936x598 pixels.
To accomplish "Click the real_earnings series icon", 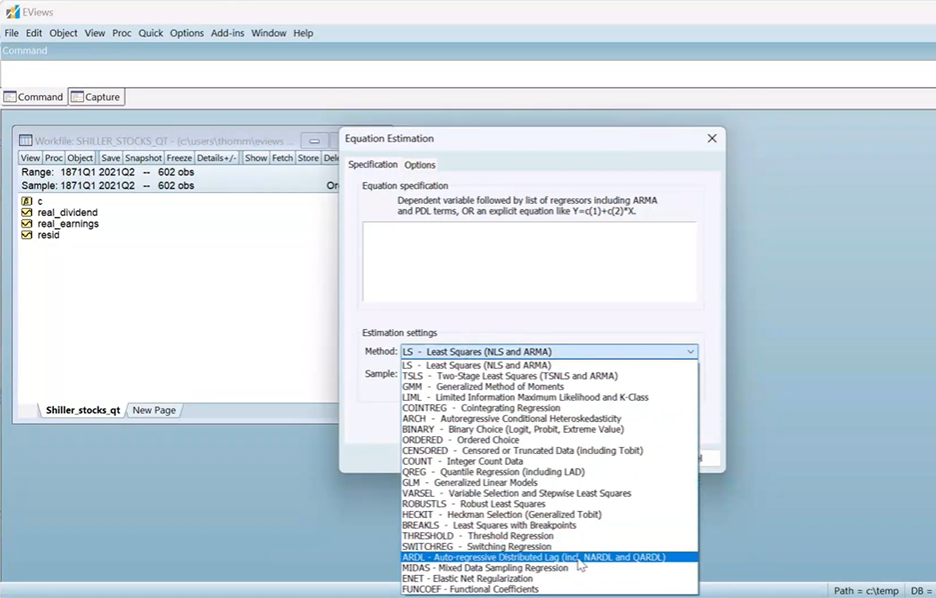I will coord(27,224).
